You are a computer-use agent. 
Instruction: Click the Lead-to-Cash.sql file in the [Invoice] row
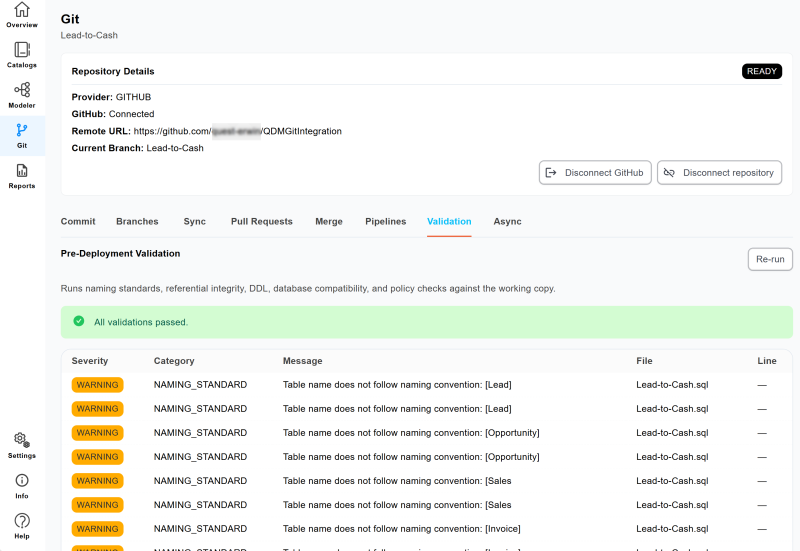[672, 529]
